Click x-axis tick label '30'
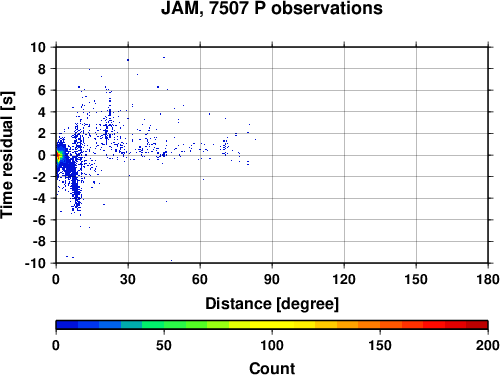The height and width of the screenshot is (375, 500). 128,279
